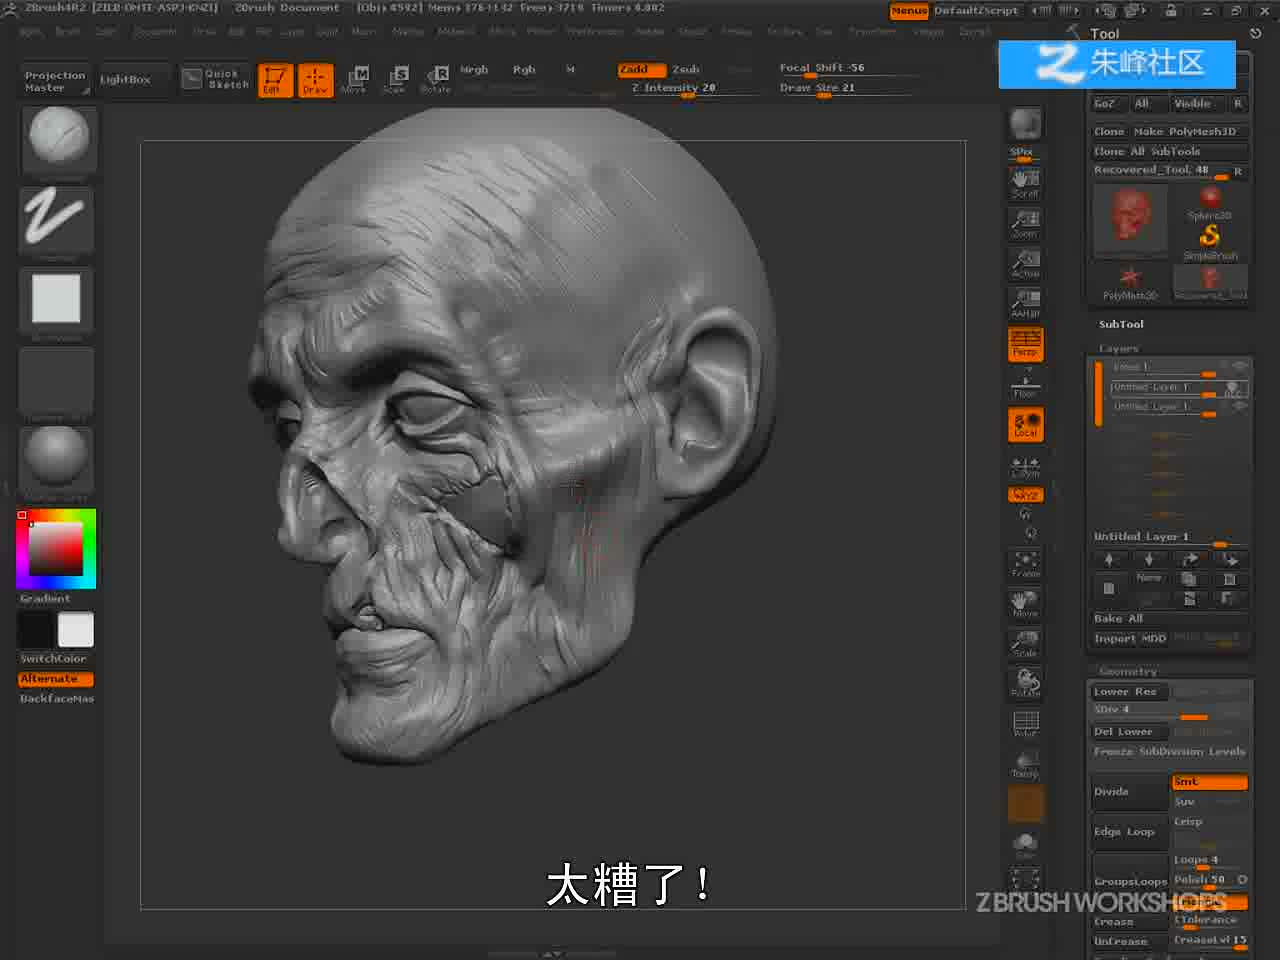Click the Quick Sketch icon

pos(215,79)
